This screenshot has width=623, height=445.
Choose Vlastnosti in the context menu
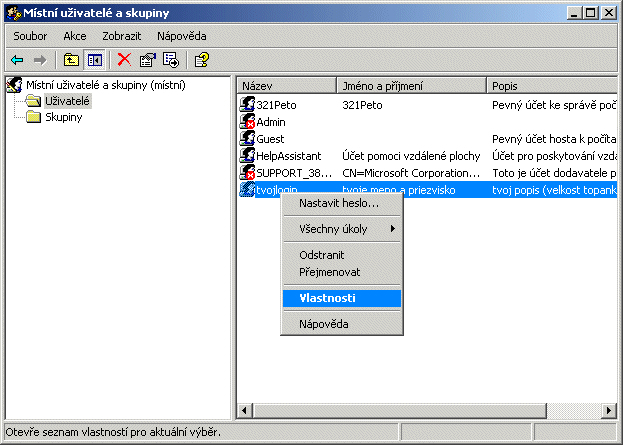pyautogui.click(x=326, y=298)
